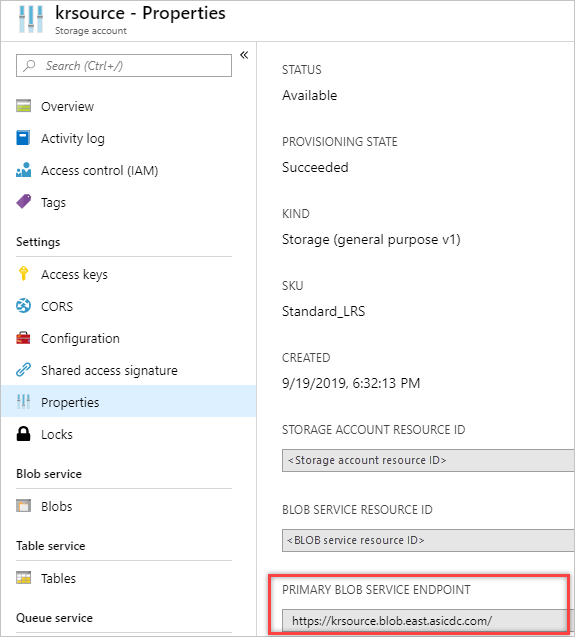This screenshot has height=637, width=575.
Task: Click the storage account properties icon in header
Action: (31, 19)
